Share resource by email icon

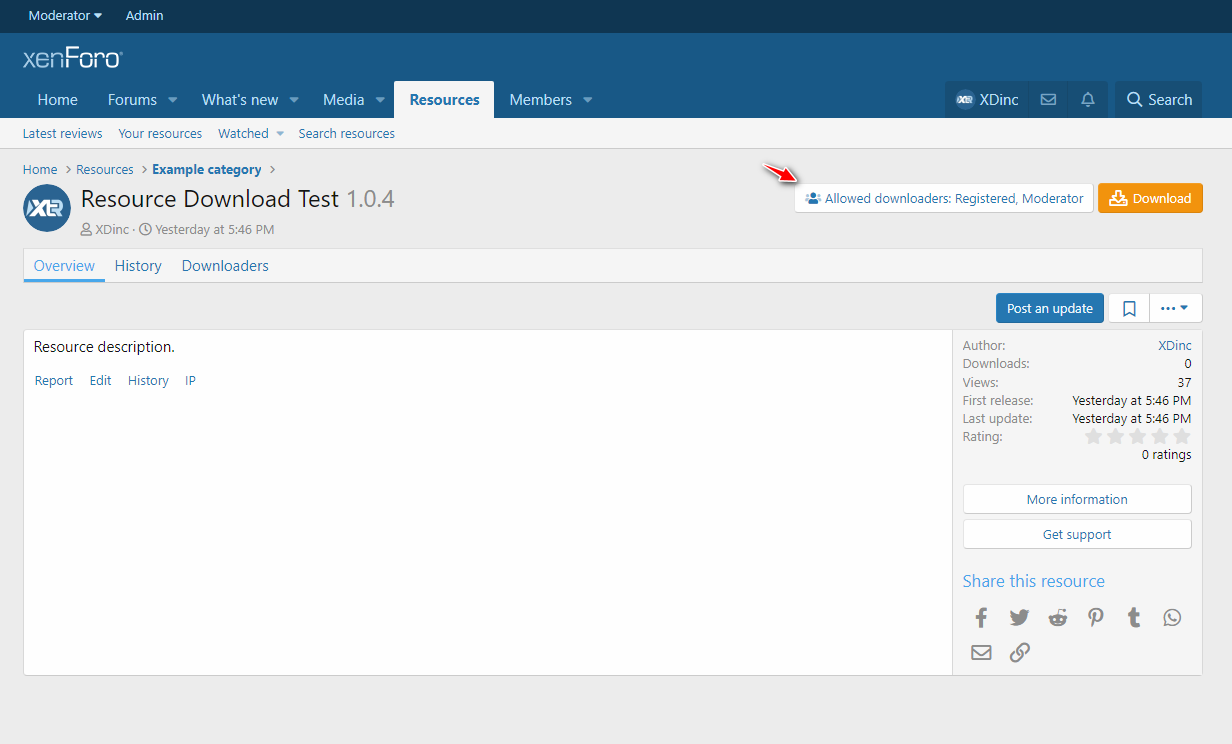[981, 653]
